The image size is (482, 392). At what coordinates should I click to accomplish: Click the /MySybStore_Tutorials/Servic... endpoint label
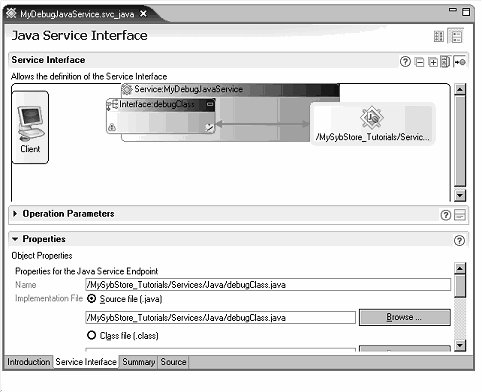tap(372, 137)
